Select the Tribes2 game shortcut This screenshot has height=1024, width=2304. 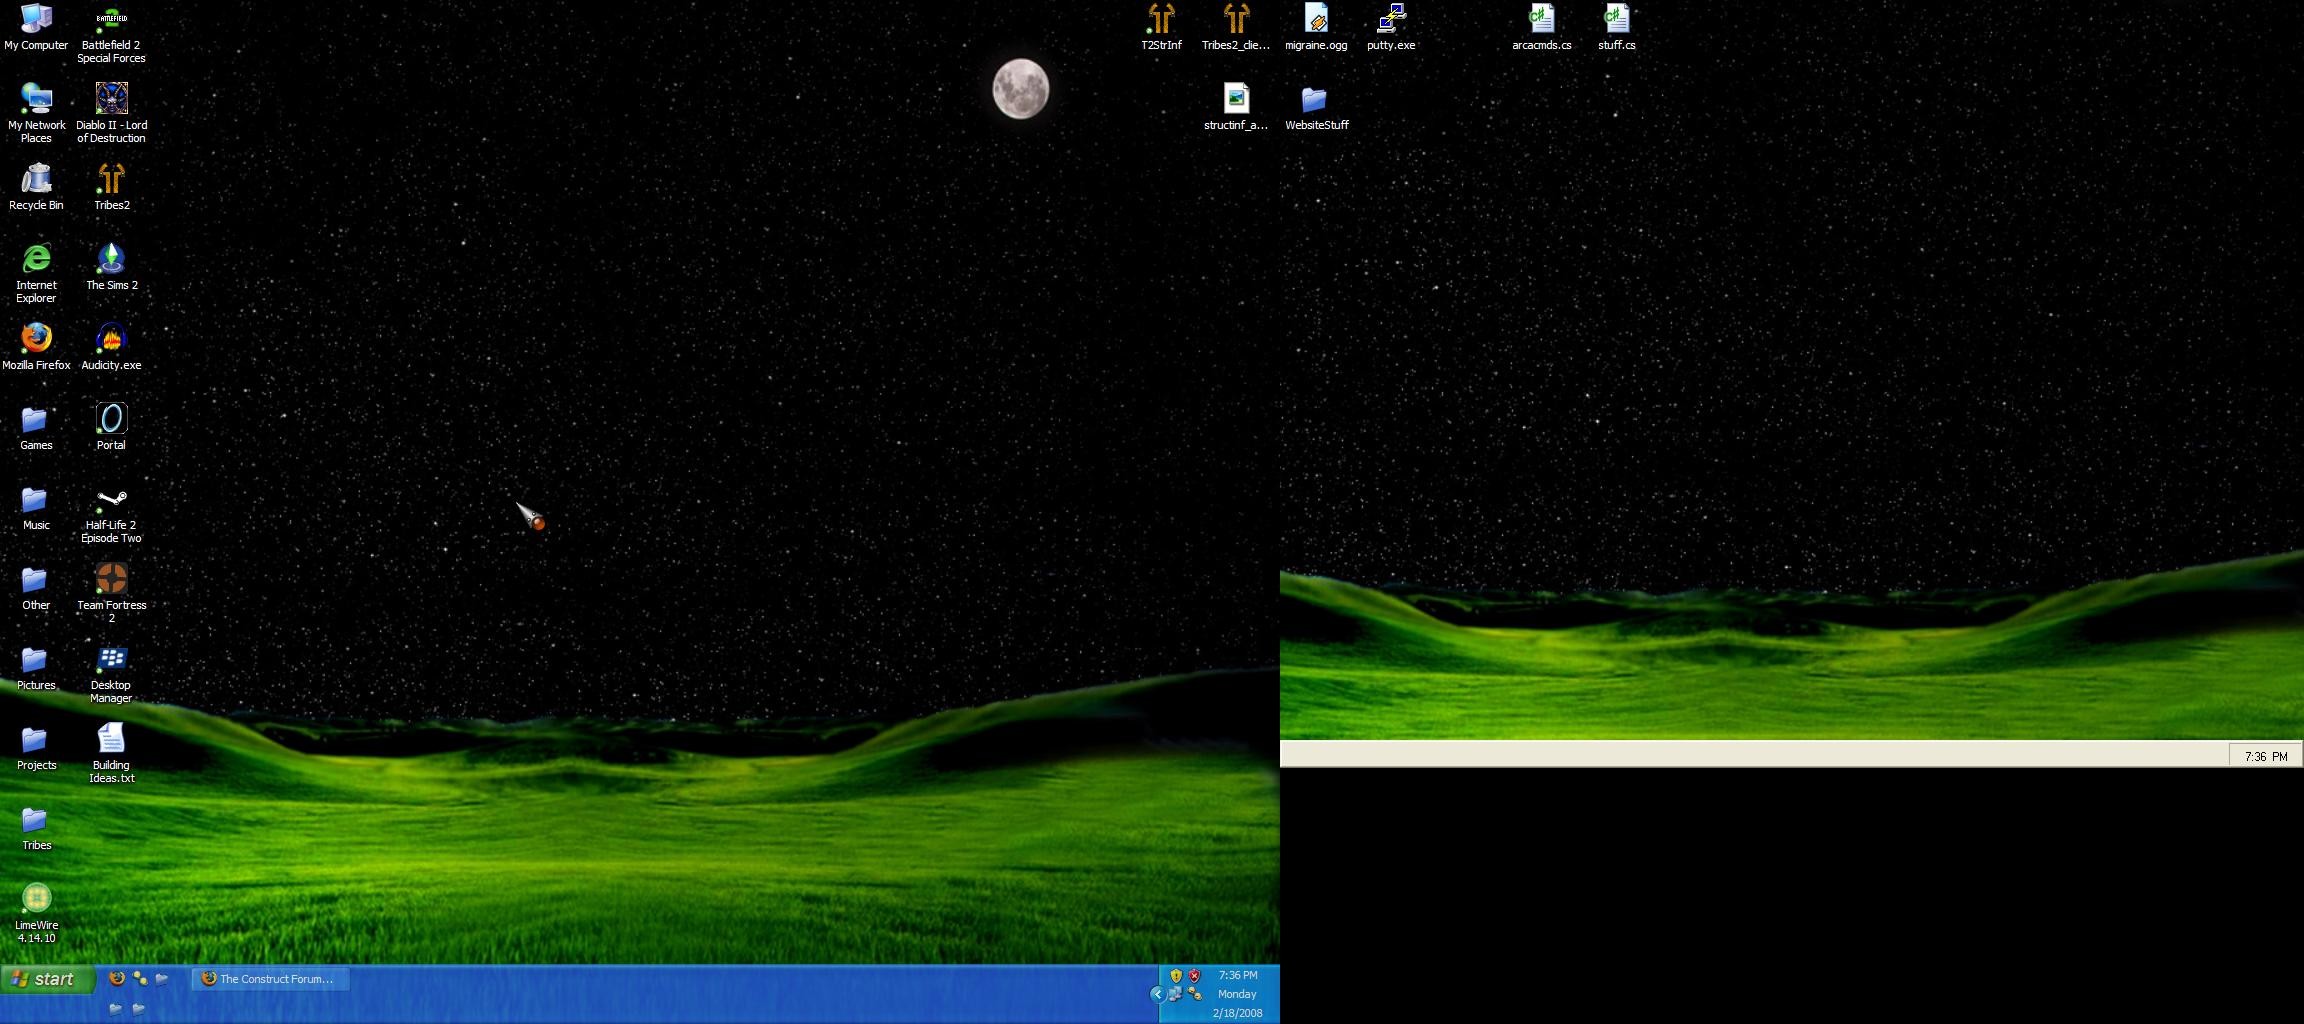point(111,187)
